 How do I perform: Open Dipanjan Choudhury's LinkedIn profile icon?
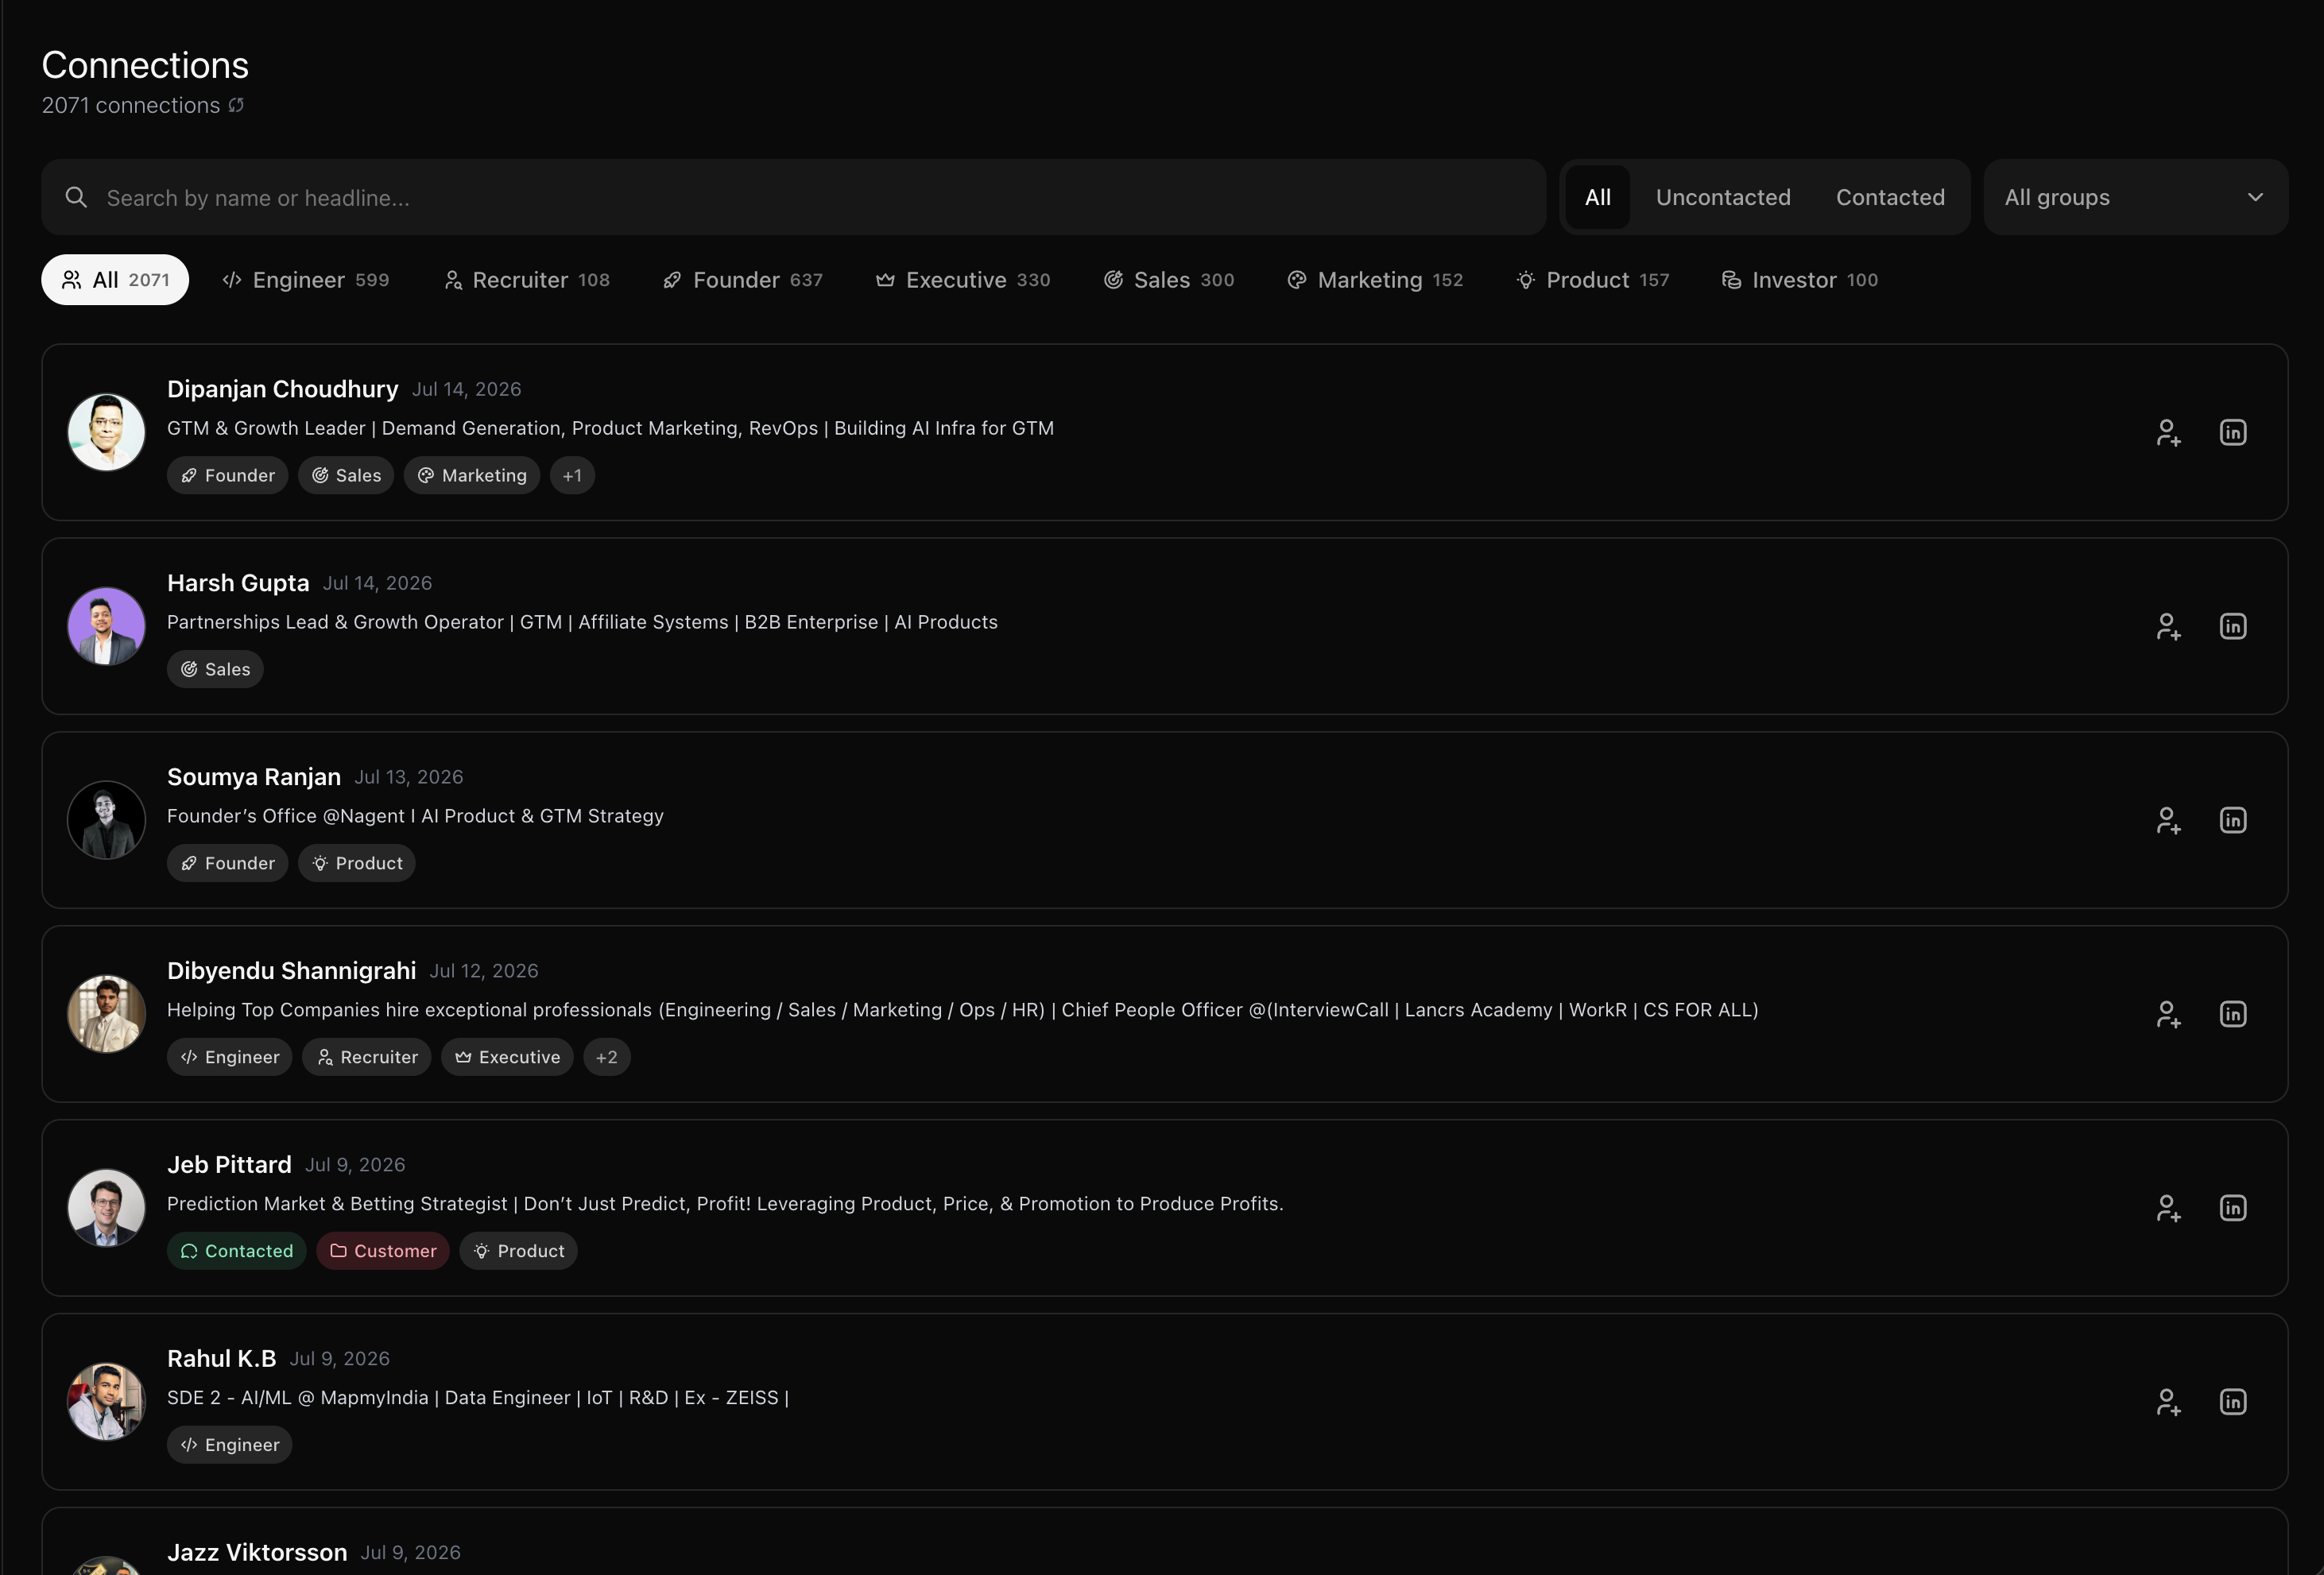(2233, 432)
